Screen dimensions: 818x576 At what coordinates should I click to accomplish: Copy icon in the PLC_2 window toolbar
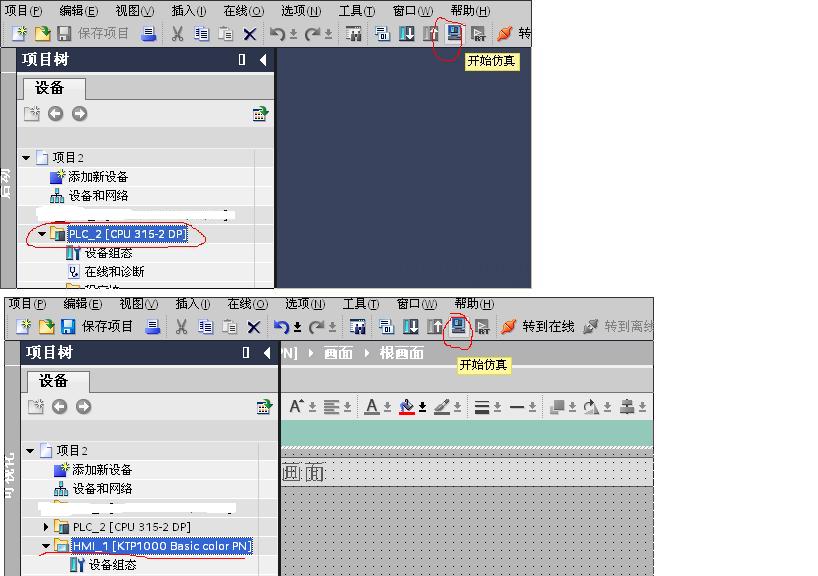pyautogui.click(x=201, y=34)
